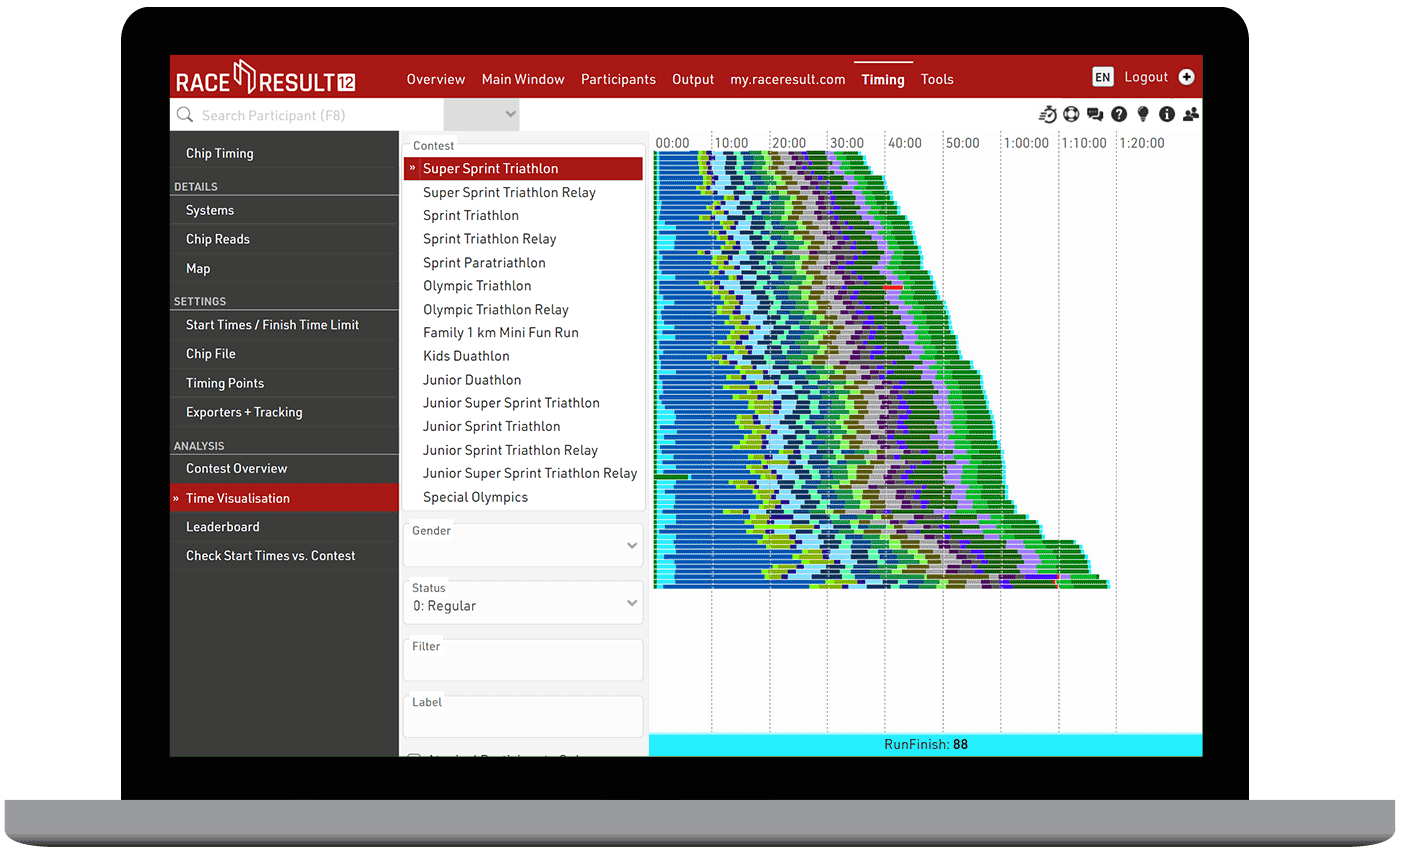Select Family 1 km Mini Fun Run
Image resolution: width=1402 pixels, height=847 pixels.
pyautogui.click(x=523, y=333)
